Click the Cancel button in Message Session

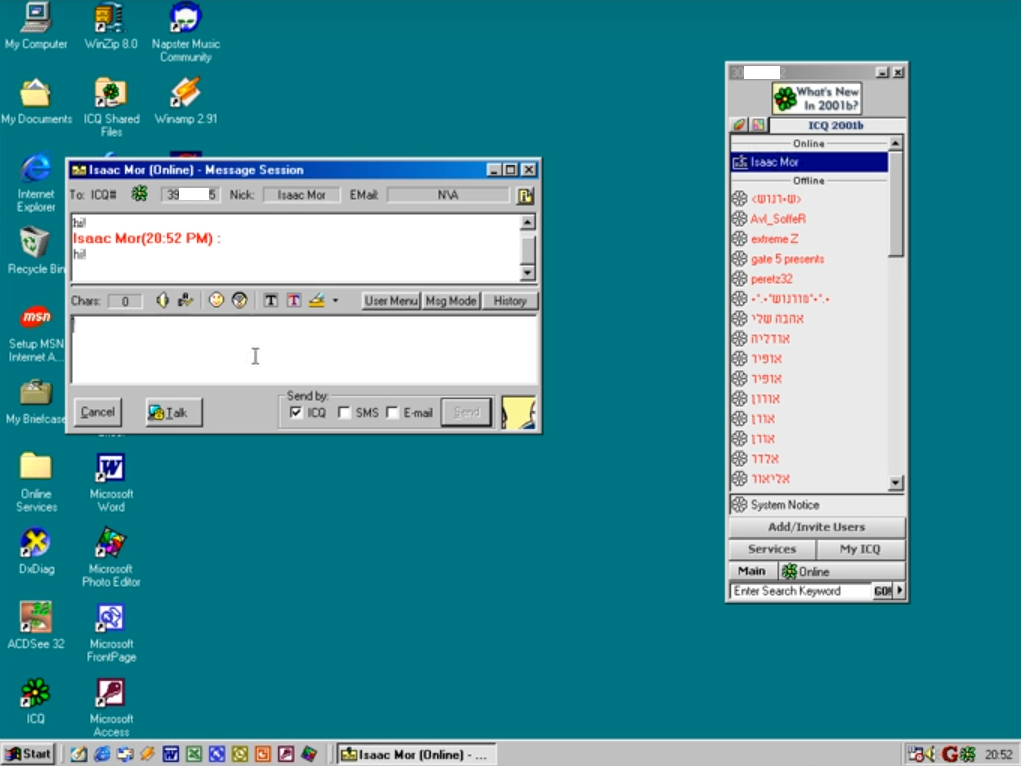(x=98, y=412)
